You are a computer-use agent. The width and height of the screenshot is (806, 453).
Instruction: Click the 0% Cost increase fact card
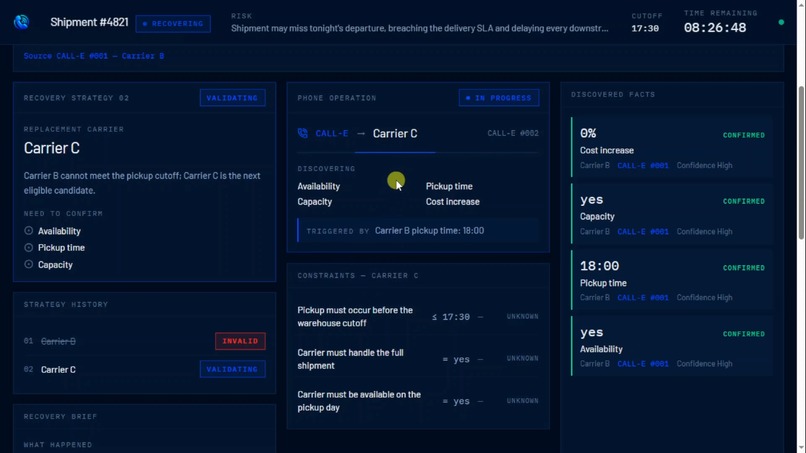[x=671, y=148]
